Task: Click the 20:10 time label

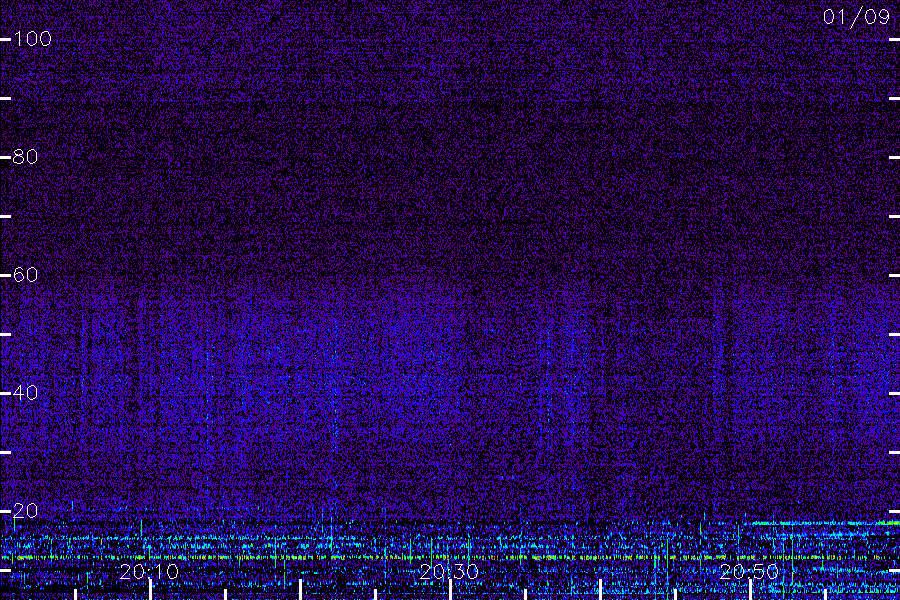Action: [149, 572]
